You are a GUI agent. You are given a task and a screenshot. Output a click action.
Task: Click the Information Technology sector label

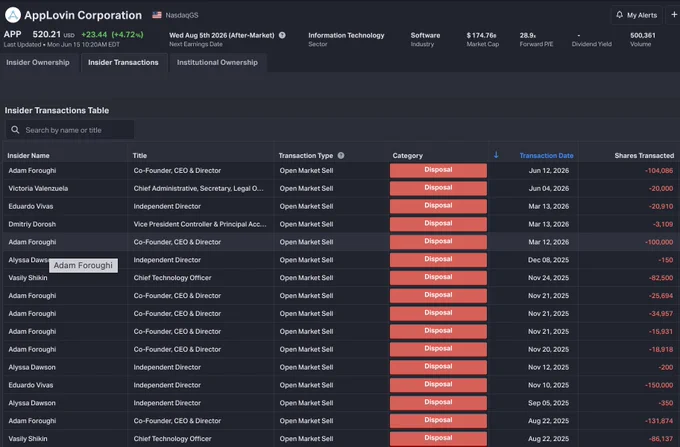(346, 35)
